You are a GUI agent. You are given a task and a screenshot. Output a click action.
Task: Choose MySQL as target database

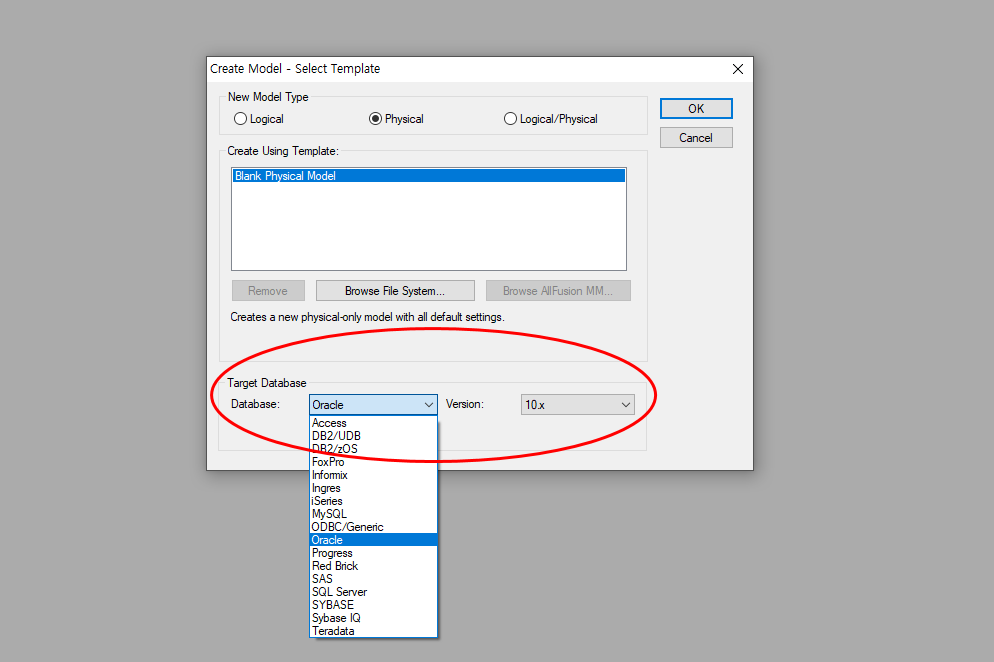tap(373, 514)
